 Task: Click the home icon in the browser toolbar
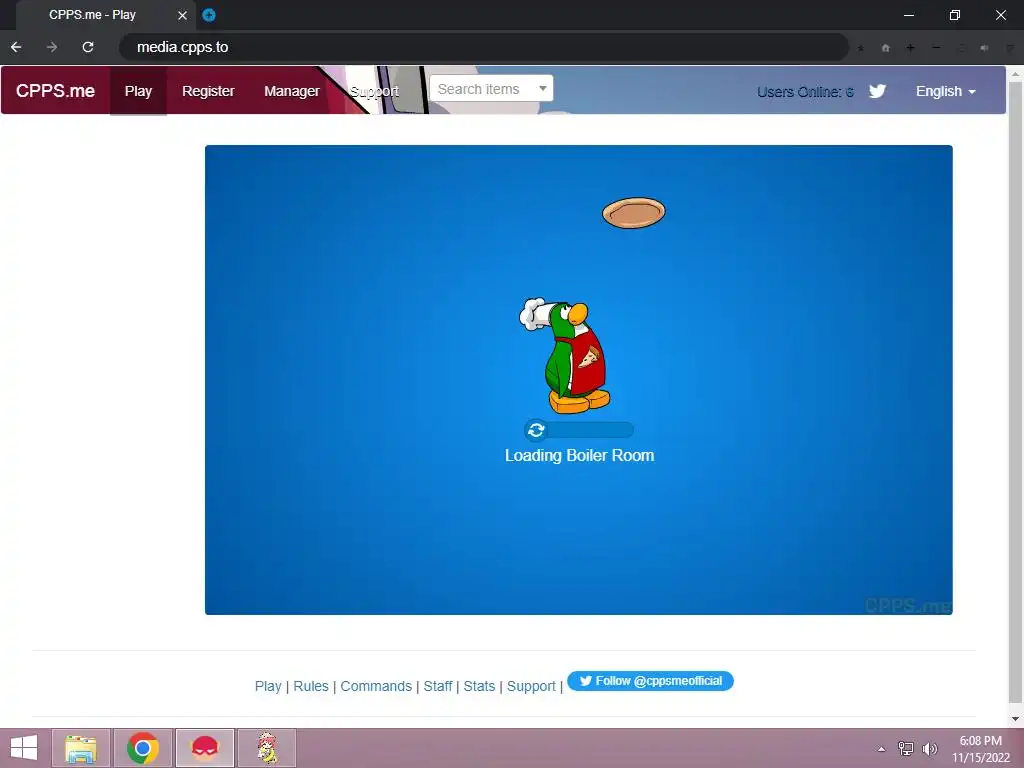click(886, 48)
